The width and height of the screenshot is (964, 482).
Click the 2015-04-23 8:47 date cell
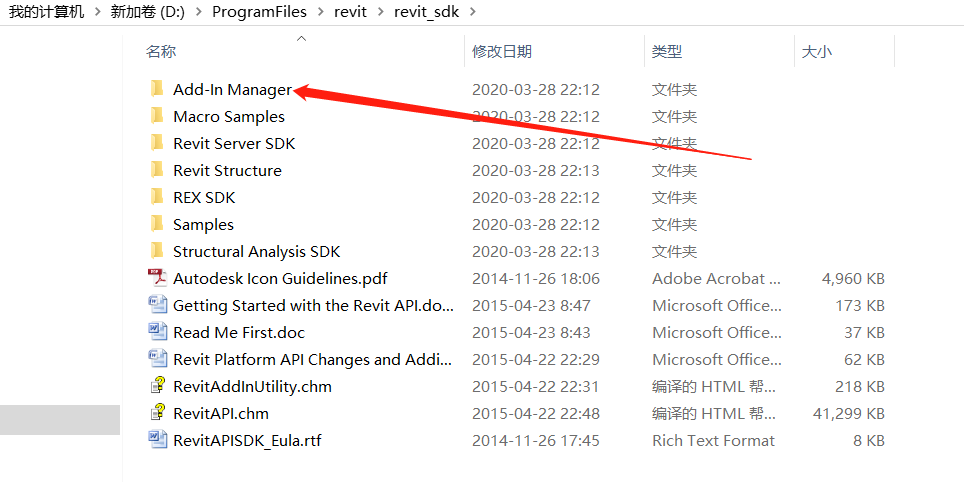(x=531, y=306)
